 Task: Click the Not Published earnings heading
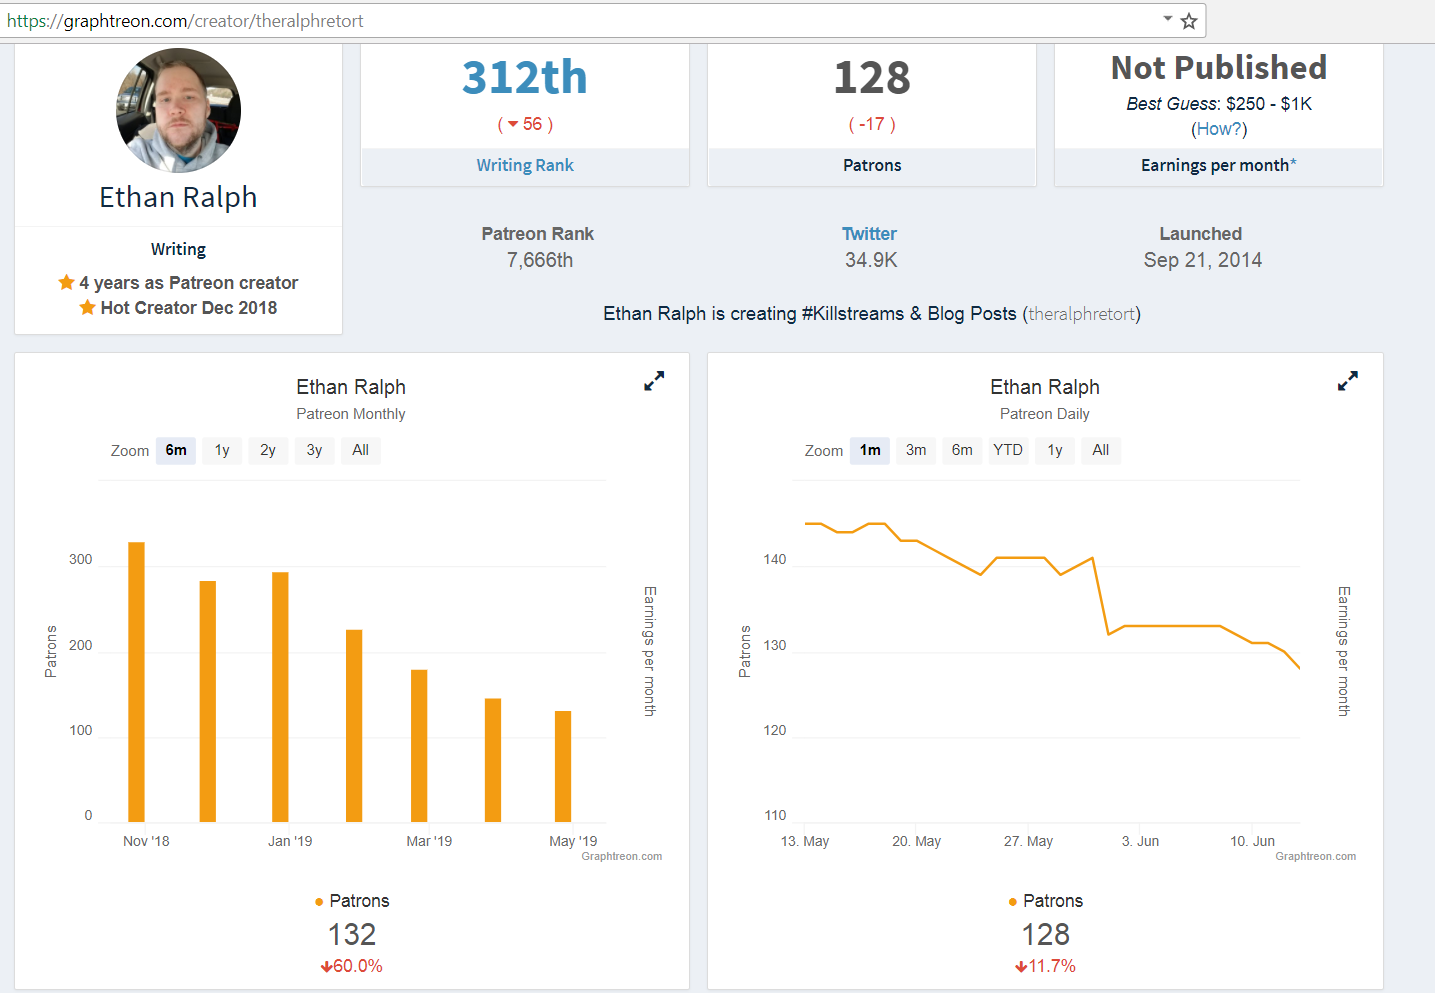pos(1219,68)
